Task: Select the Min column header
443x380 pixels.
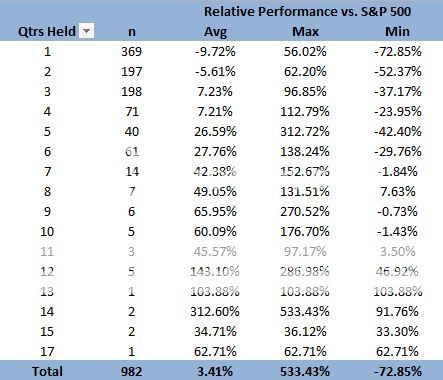Action: click(397, 31)
